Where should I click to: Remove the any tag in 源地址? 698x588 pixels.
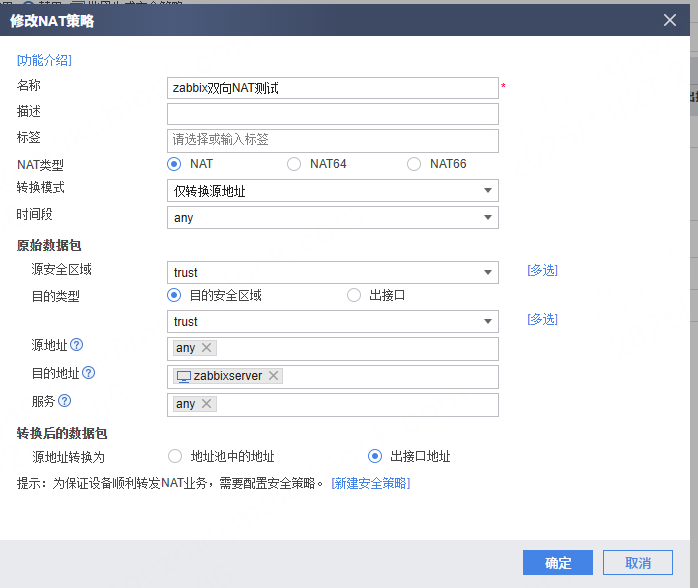tap(207, 348)
